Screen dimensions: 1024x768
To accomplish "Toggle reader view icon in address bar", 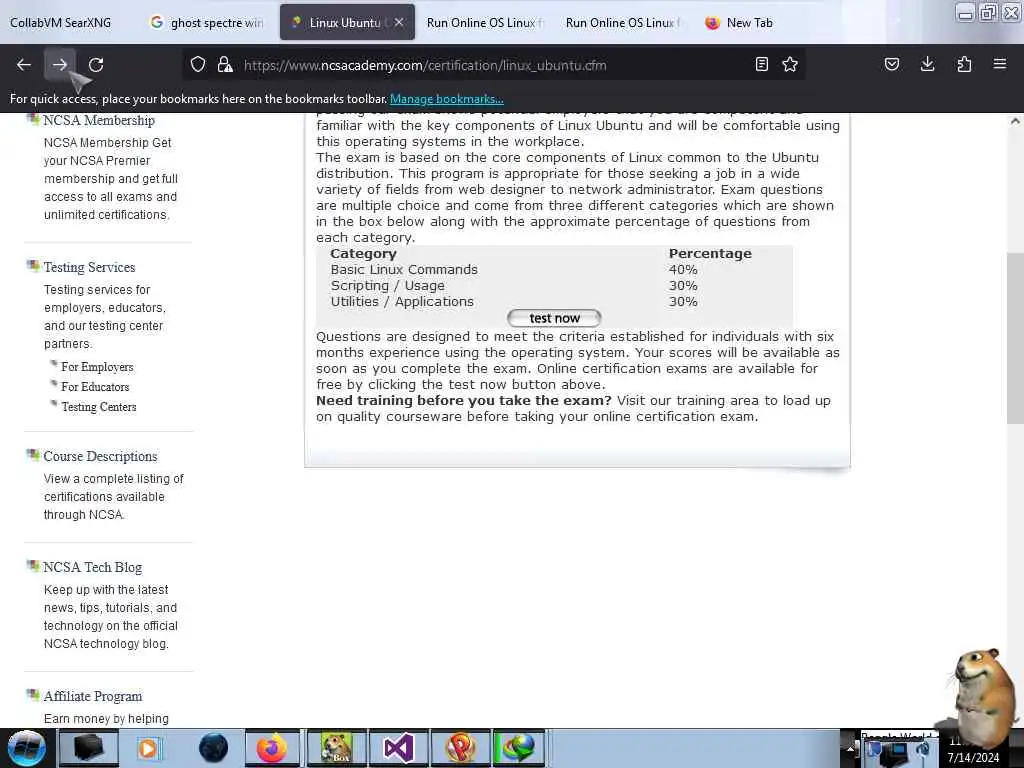I will tap(761, 64).
